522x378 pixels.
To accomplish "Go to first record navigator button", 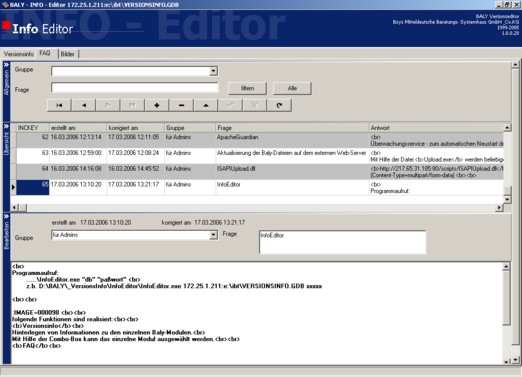I will click(59, 105).
